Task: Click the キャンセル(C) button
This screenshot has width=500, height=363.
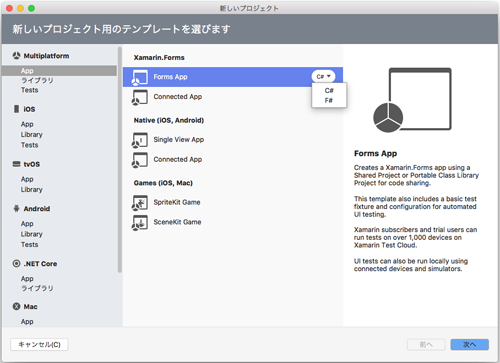Action: tap(39, 345)
